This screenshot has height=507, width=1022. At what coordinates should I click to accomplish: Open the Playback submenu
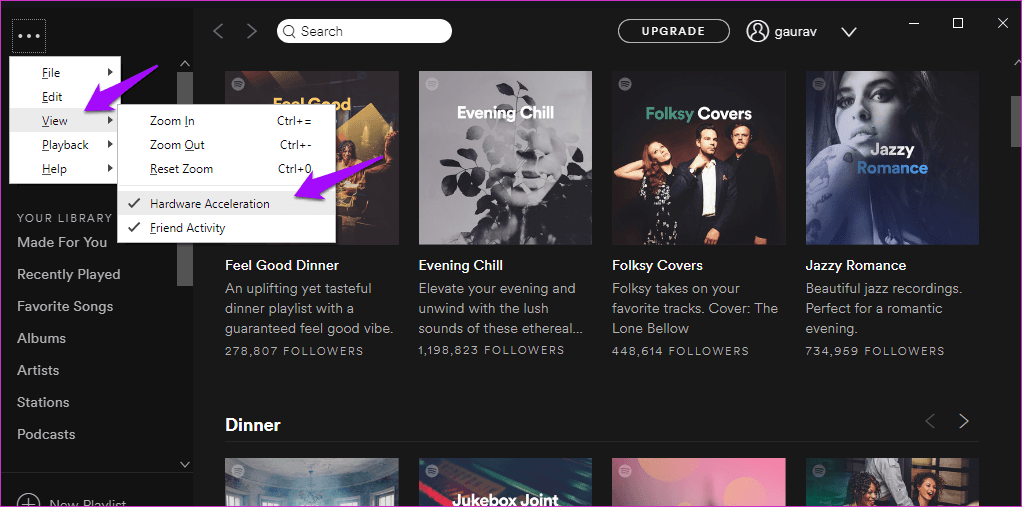coord(65,145)
